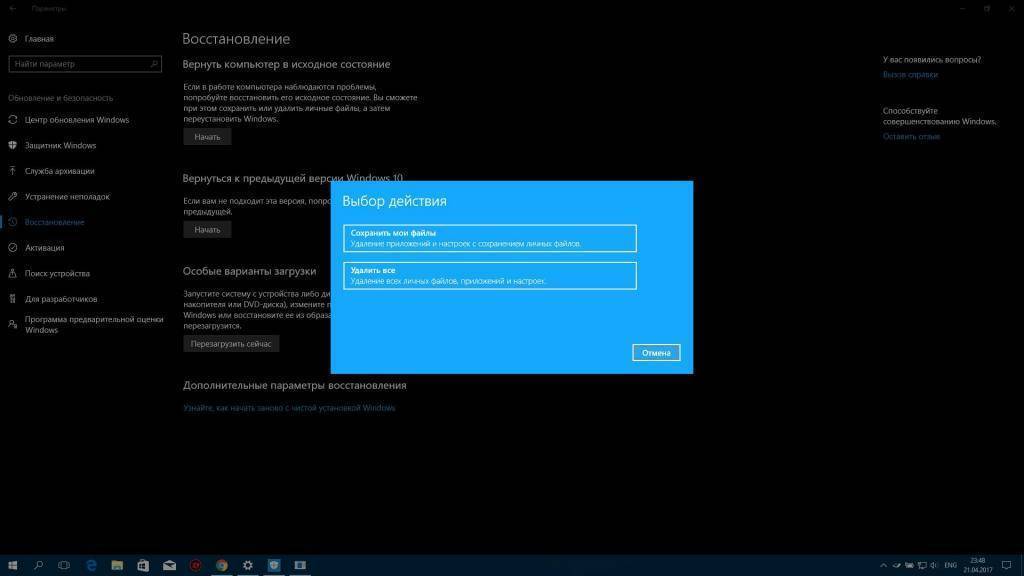
Task: Launch Google Chrome from the taskbar
Action: point(221,565)
